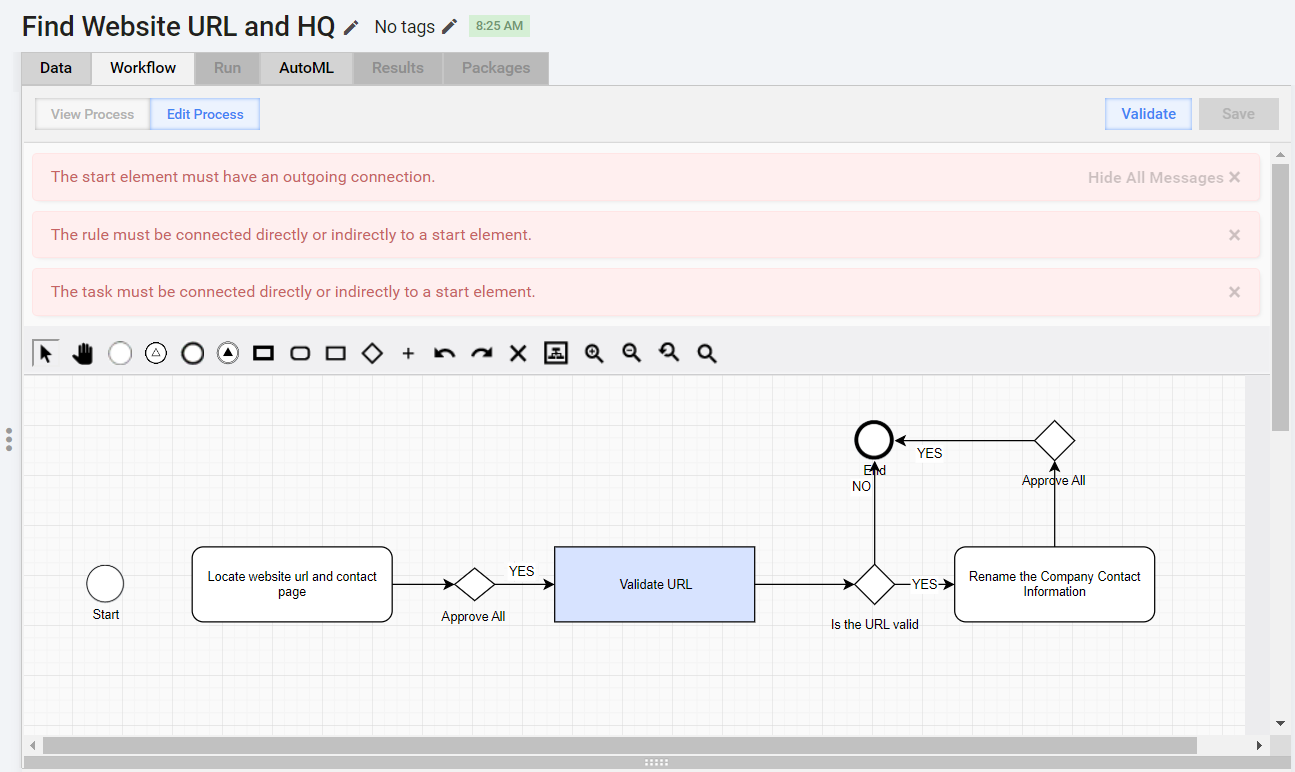Click the vertical scrollbar thumb
This screenshot has height=772, width=1295.
click(1280, 297)
